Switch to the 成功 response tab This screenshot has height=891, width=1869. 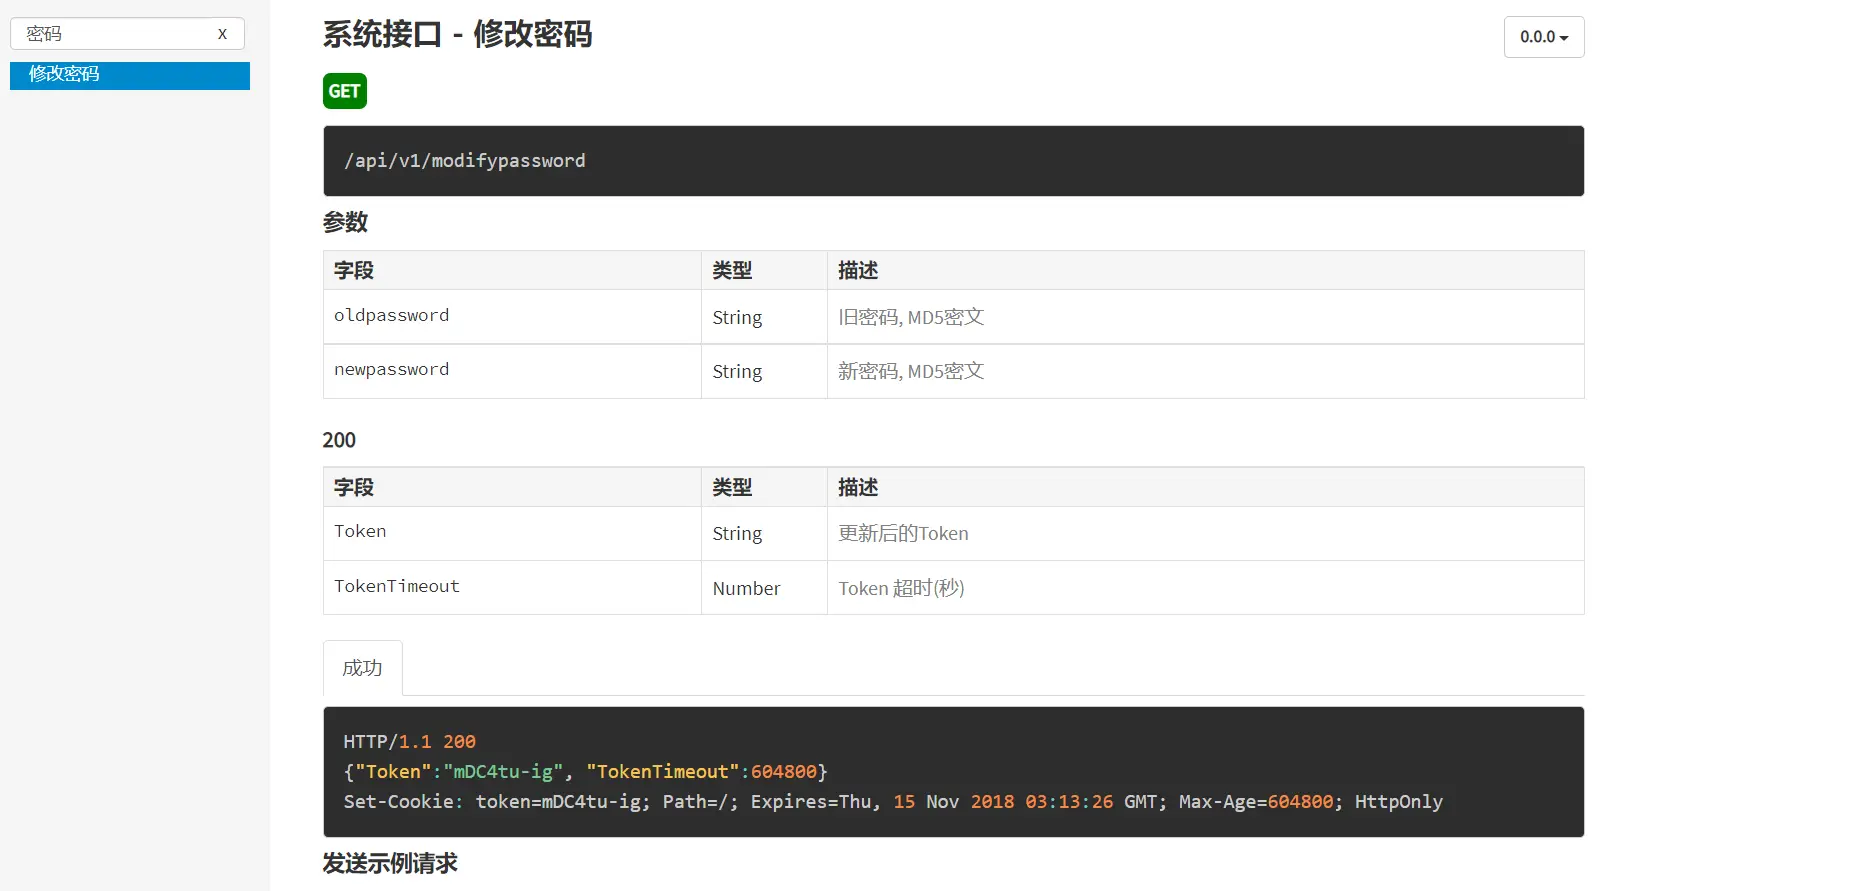click(362, 668)
